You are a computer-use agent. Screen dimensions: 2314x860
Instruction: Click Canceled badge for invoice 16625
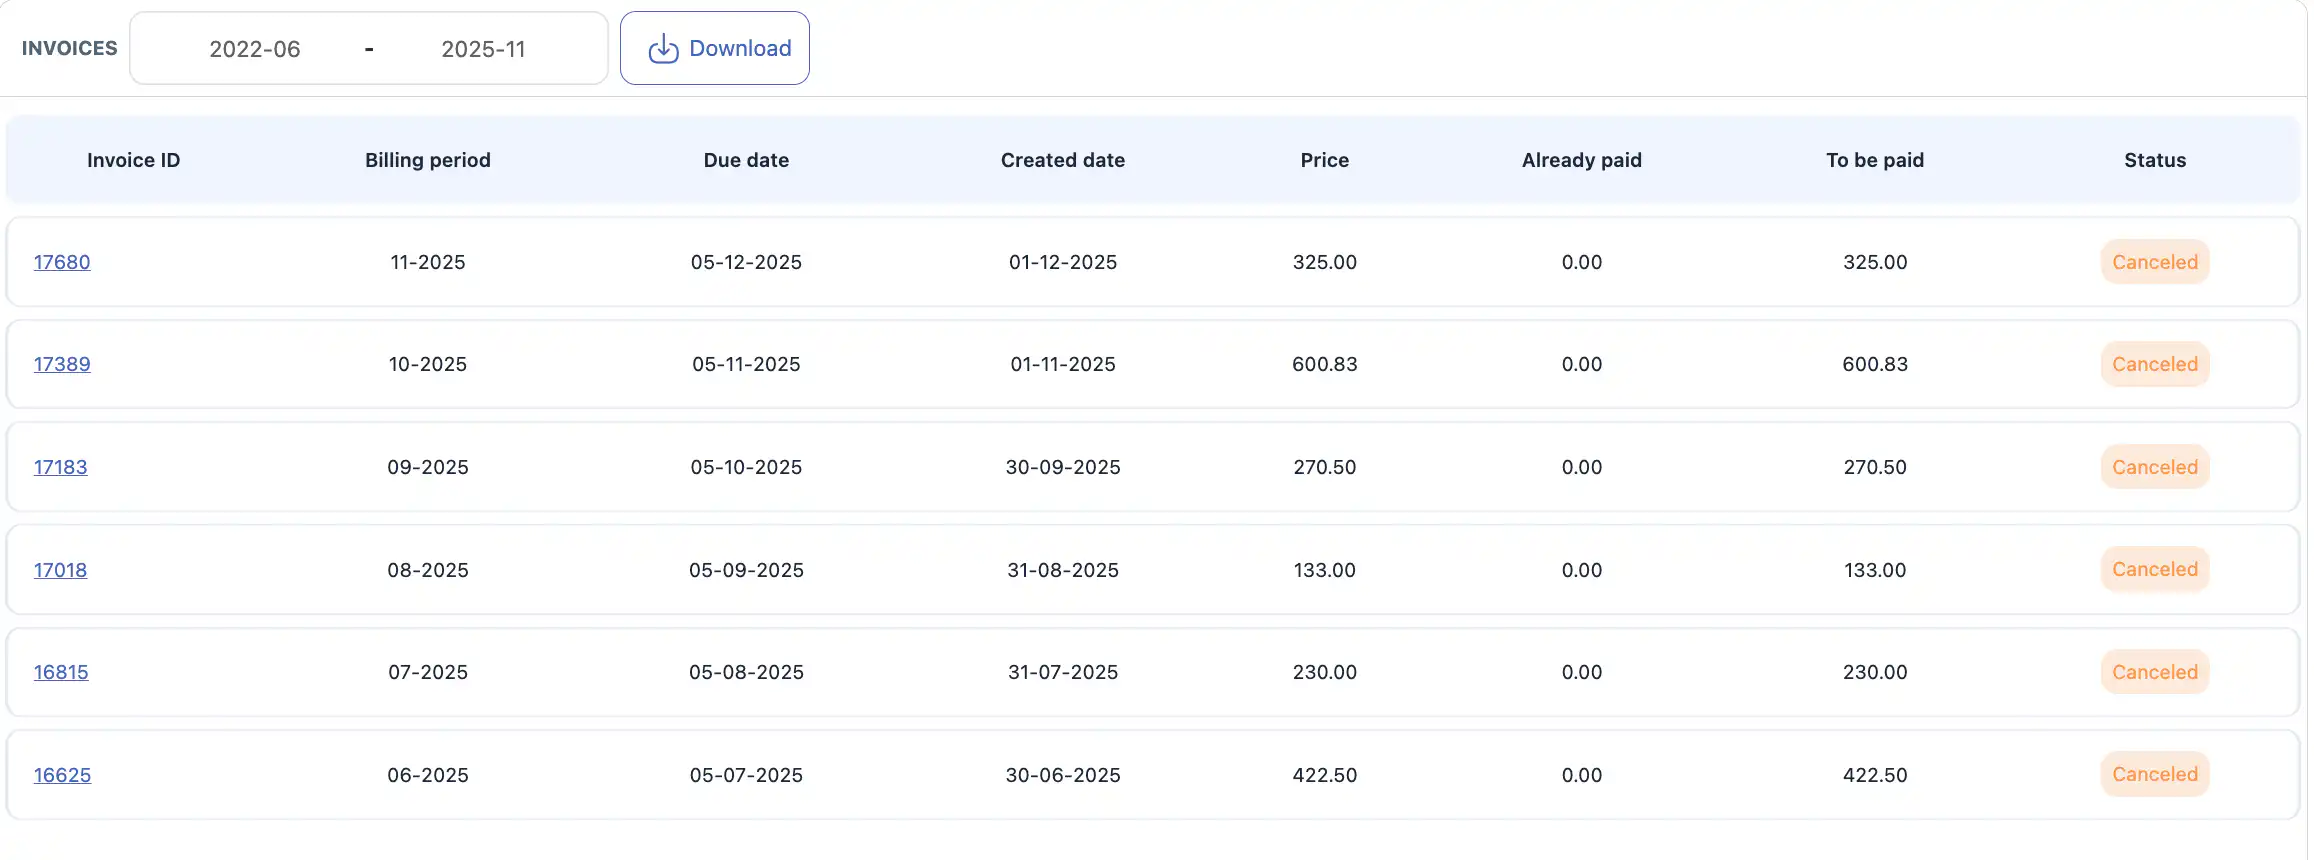[2155, 774]
